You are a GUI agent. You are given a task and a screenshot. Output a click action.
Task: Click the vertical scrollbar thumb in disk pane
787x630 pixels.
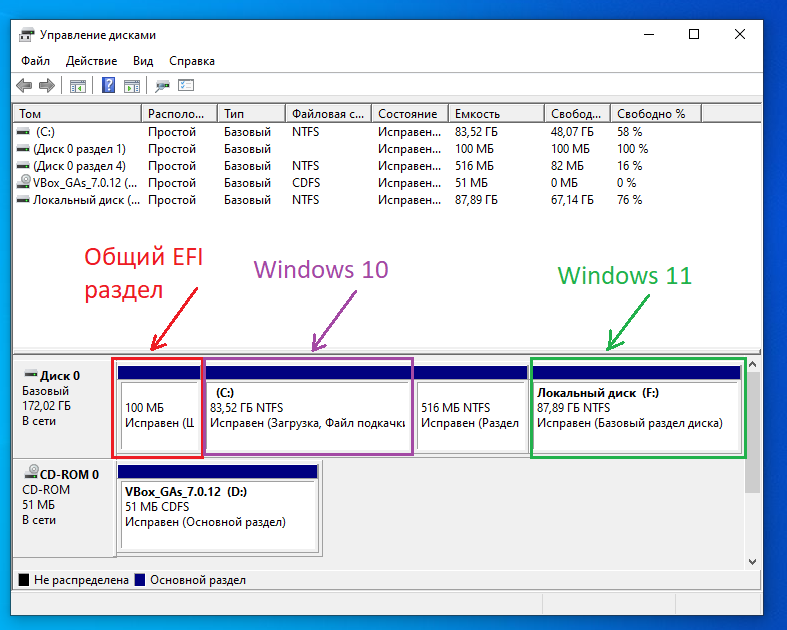click(x=752, y=433)
